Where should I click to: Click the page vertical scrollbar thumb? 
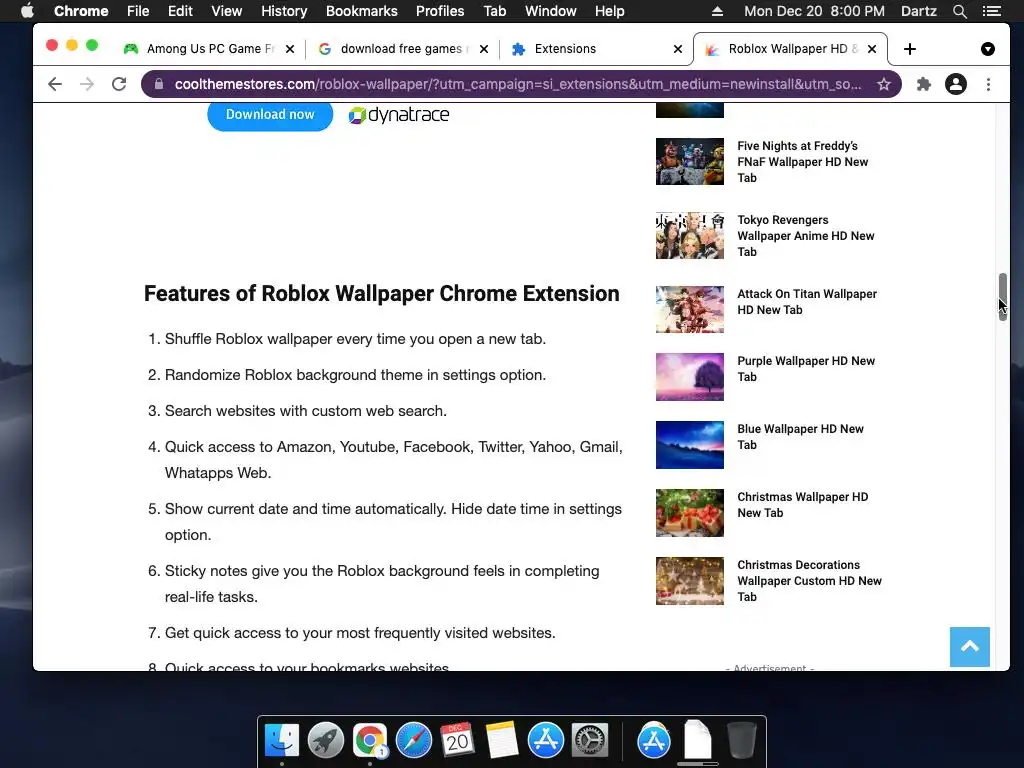[1002, 296]
